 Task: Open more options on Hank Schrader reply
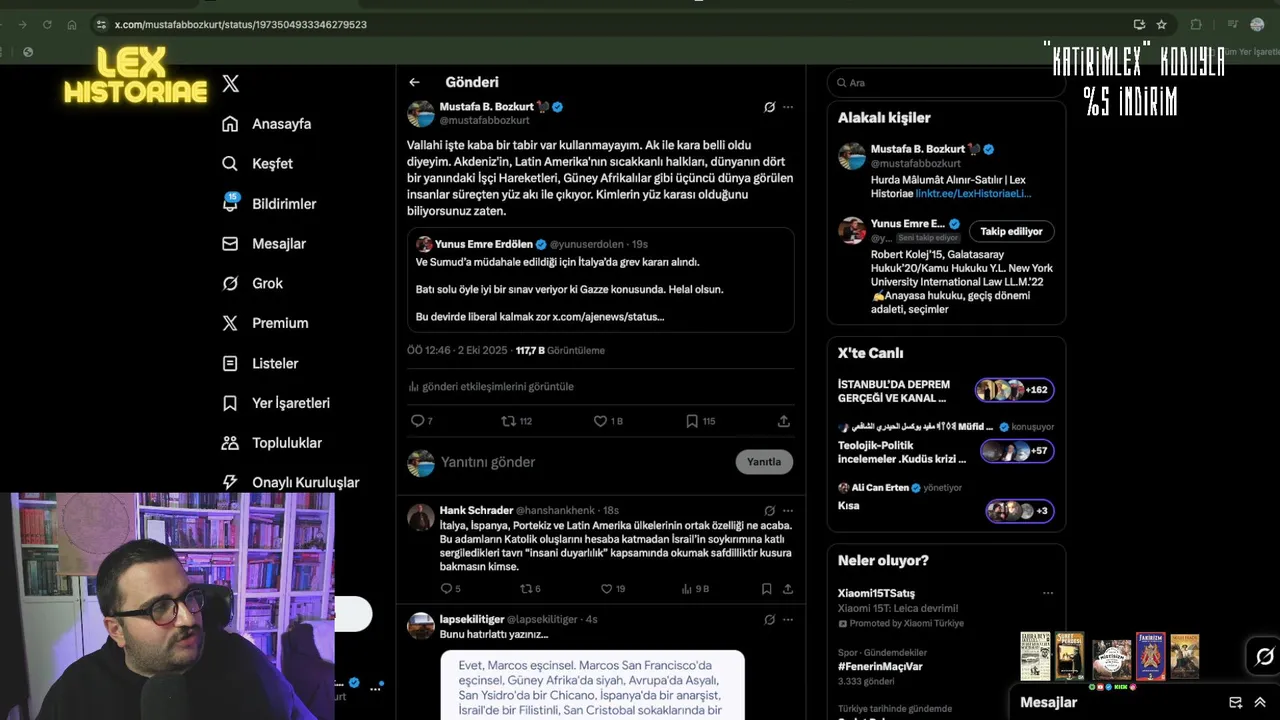pyautogui.click(x=788, y=510)
